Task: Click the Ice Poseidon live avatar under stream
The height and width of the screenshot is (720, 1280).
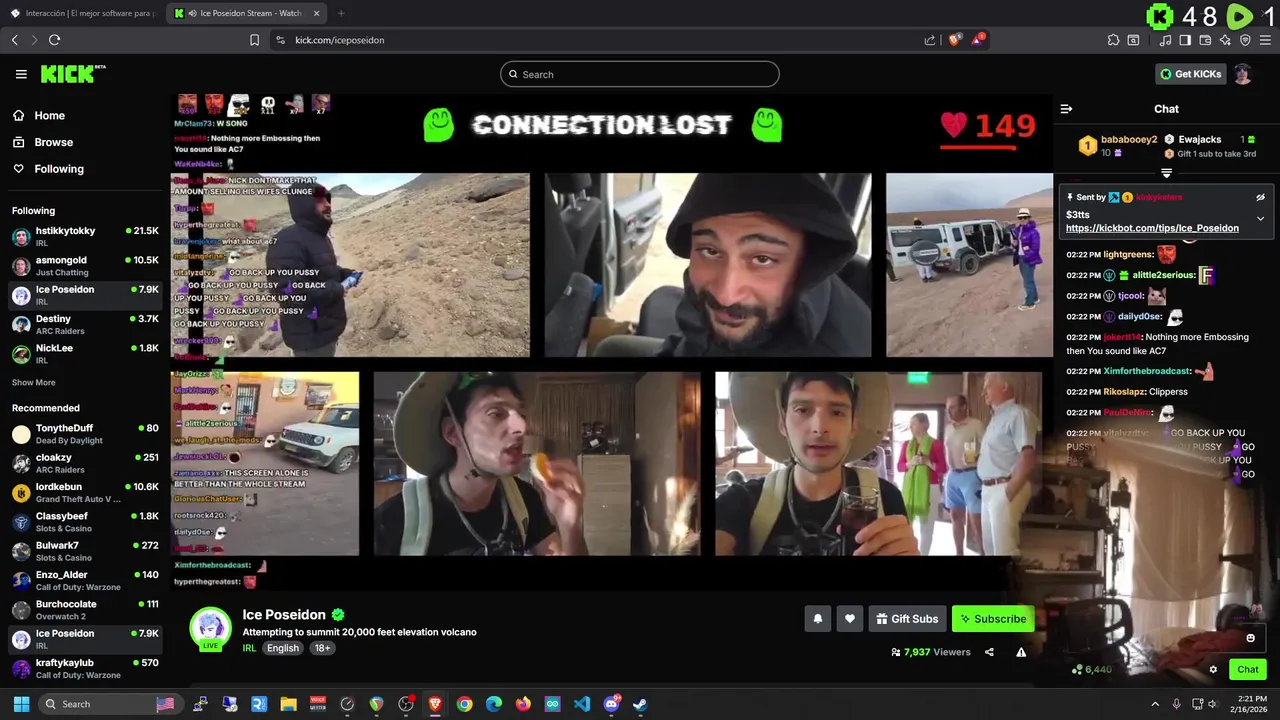Action: click(211, 628)
